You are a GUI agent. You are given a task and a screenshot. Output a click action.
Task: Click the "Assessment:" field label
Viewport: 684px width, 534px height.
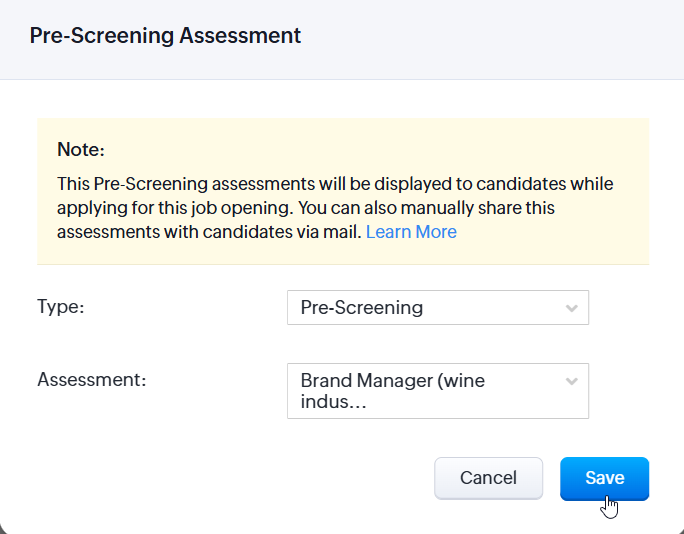(92, 380)
